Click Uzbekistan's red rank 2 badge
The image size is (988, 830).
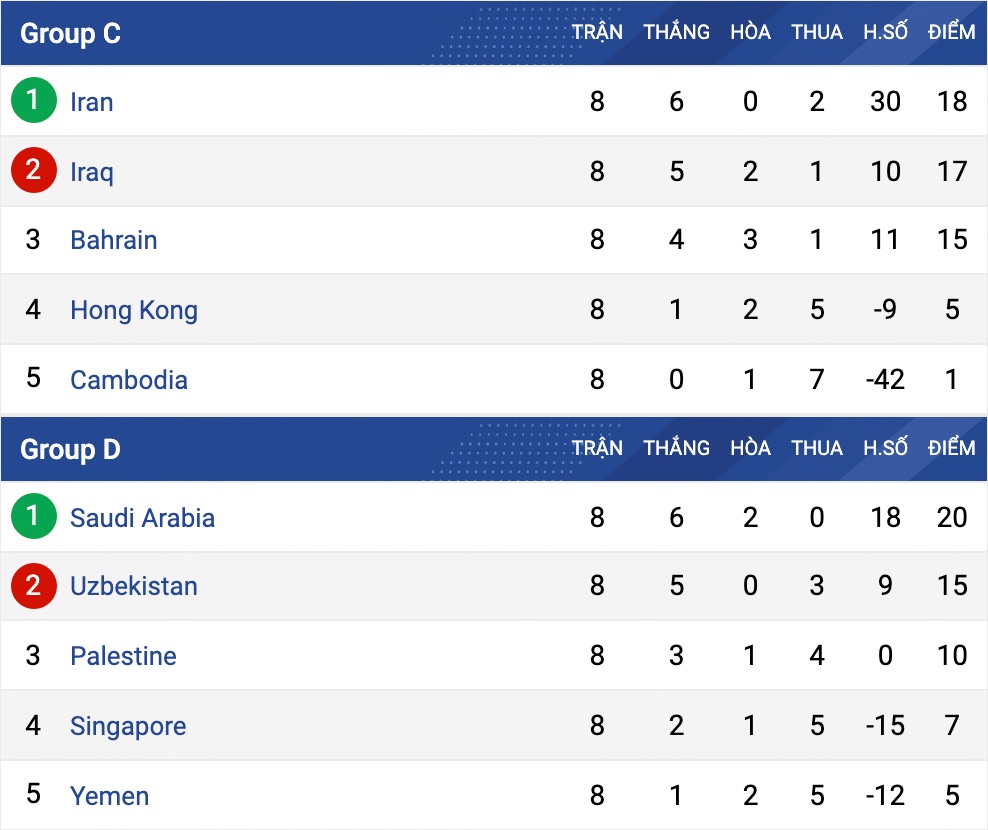coord(34,586)
